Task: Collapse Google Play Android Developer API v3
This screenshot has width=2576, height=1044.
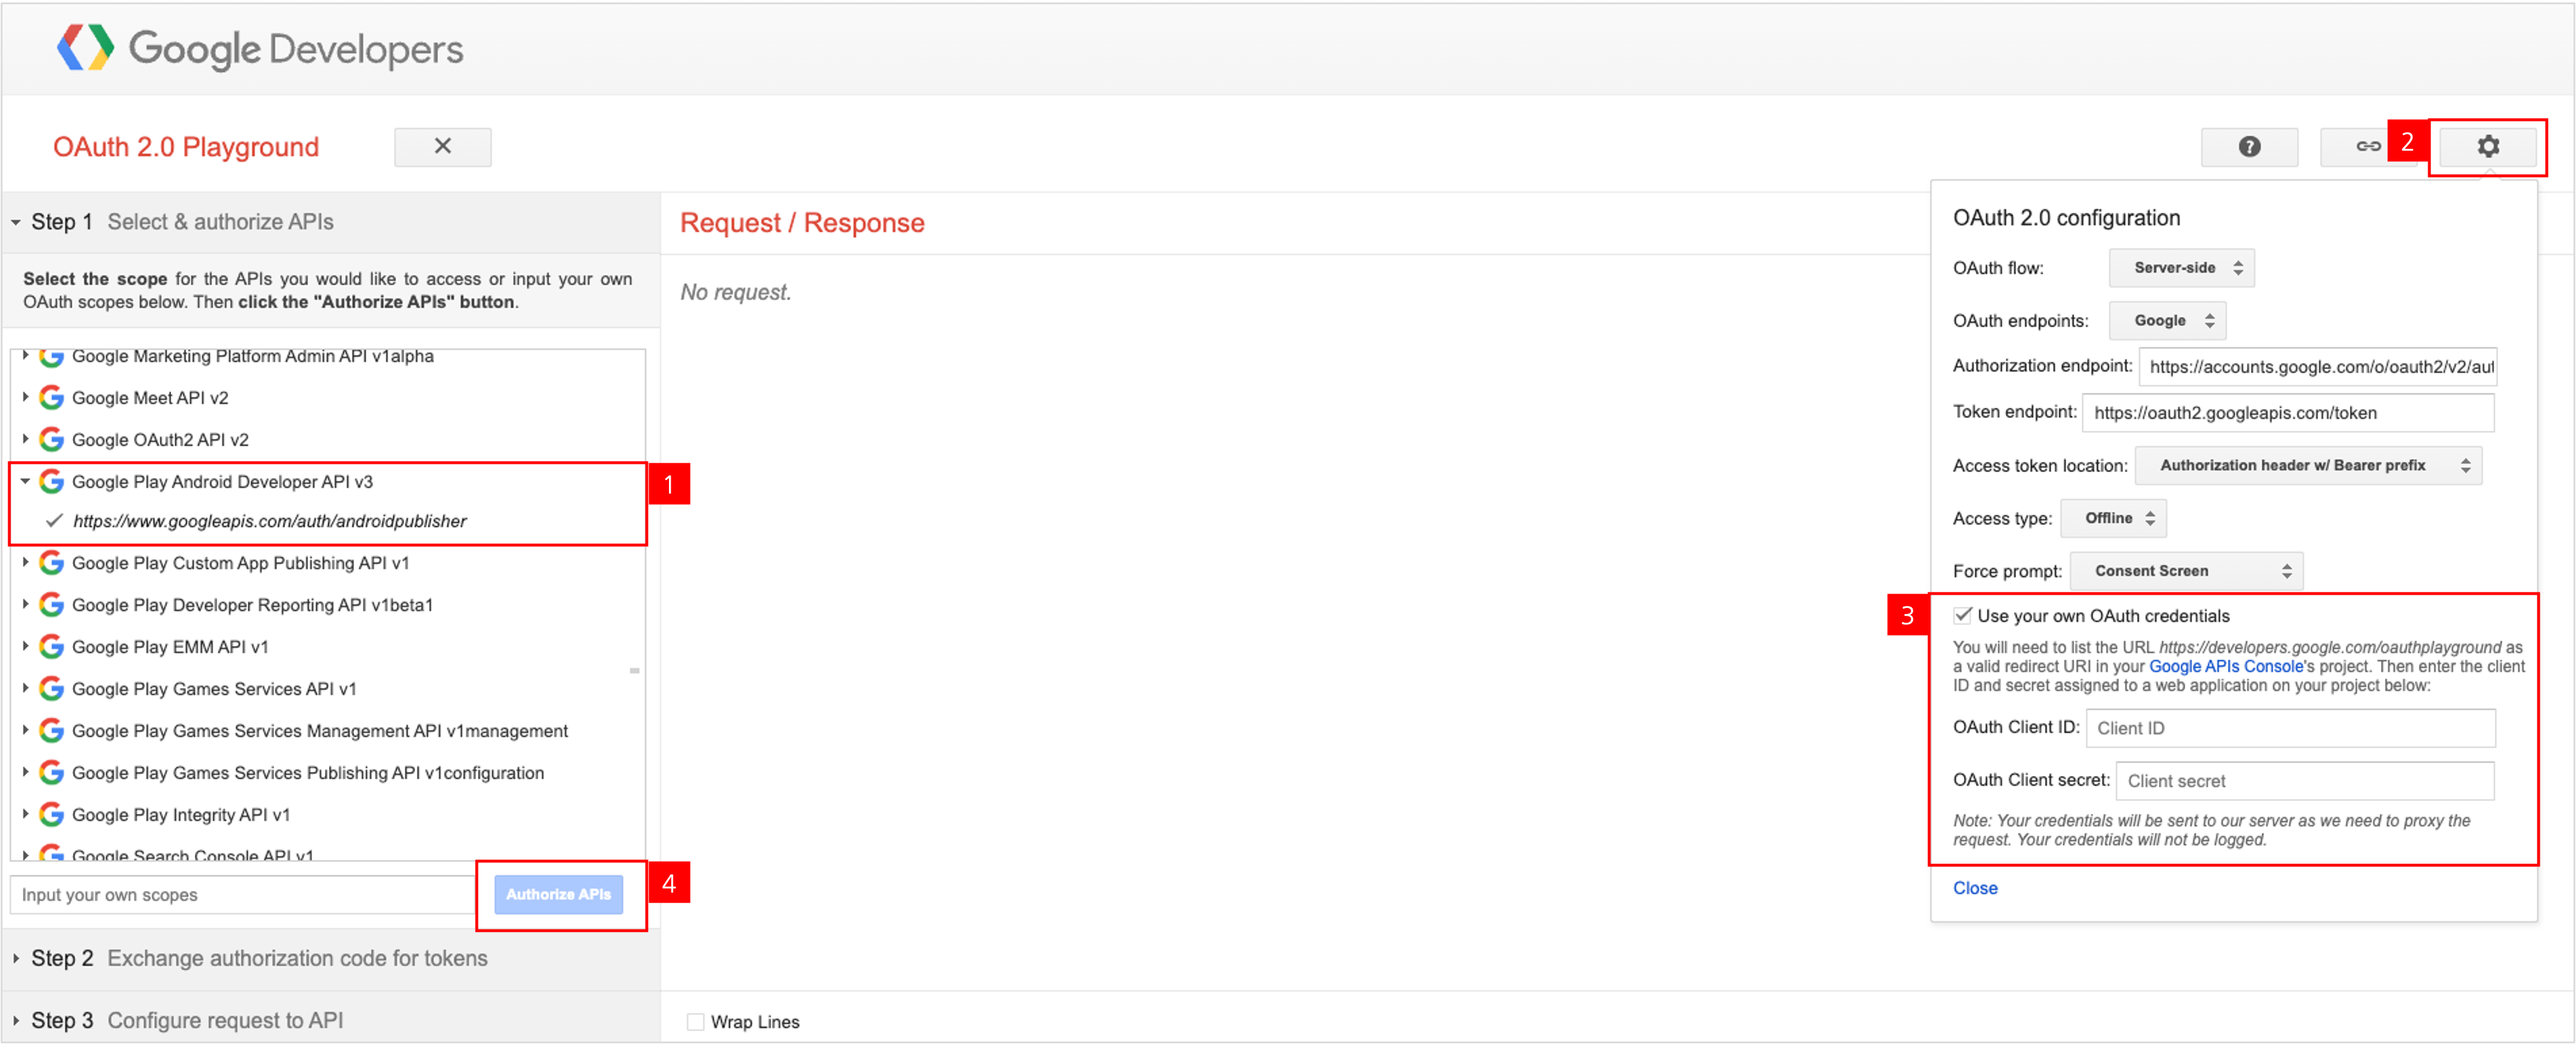Action: [x=25, y=481]
